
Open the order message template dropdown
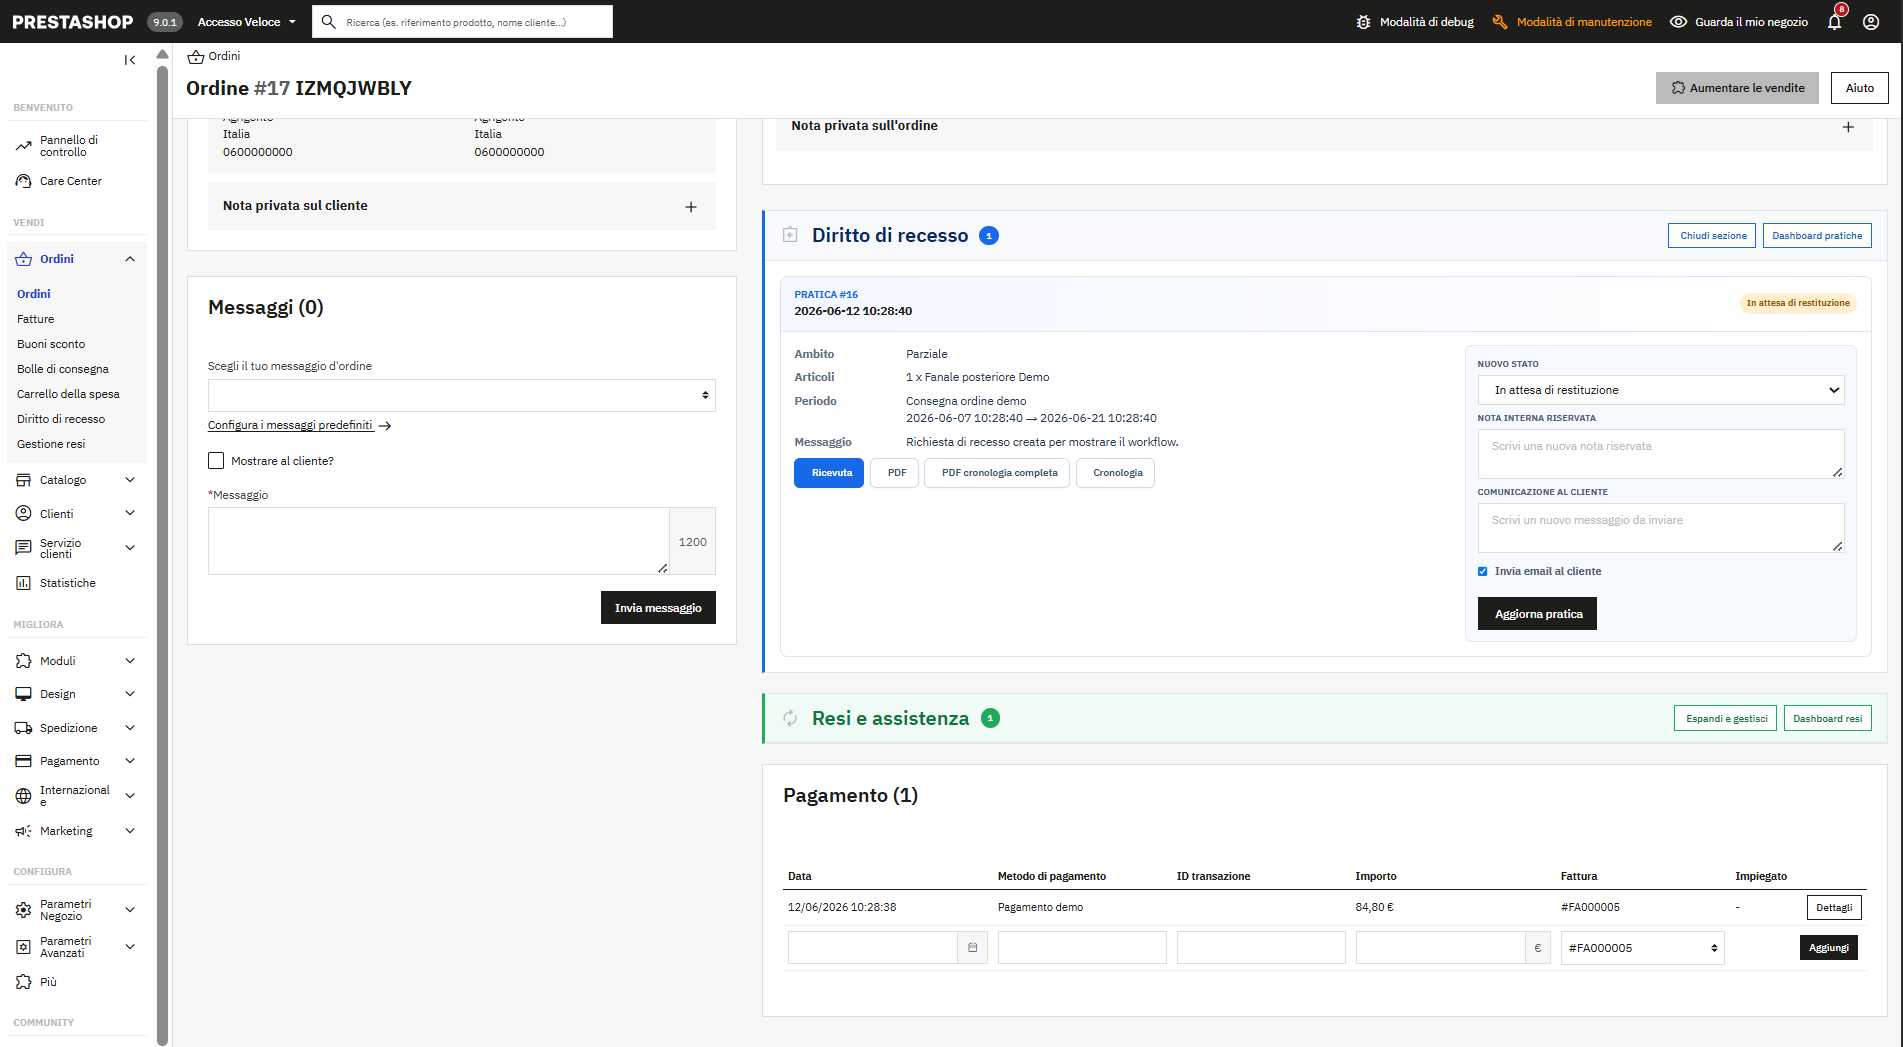coord(462,395)
